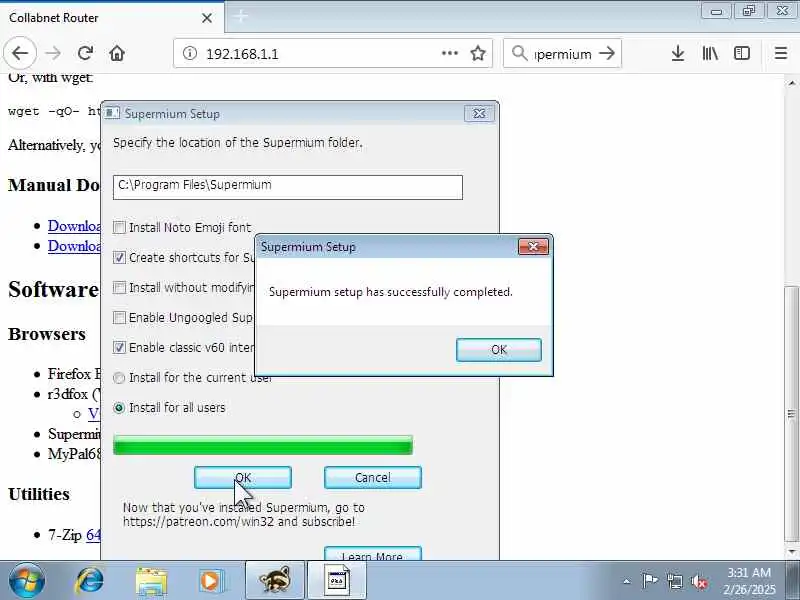Screen dimensions: 800x600
Task: Toggle Install without modifying checkbox
Action: pyautogui.click(x=119, y=287)
